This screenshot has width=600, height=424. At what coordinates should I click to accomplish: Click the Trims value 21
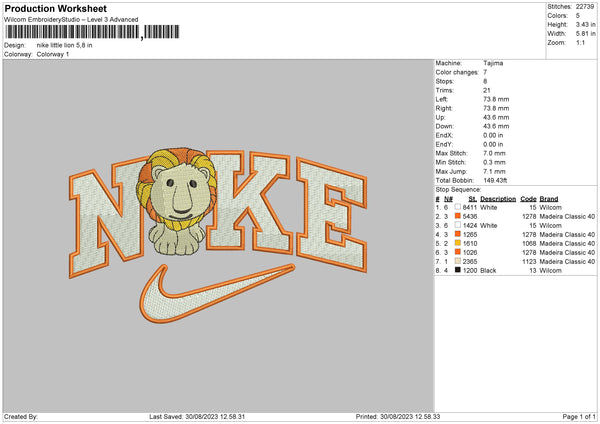click(x=487, y=90)
